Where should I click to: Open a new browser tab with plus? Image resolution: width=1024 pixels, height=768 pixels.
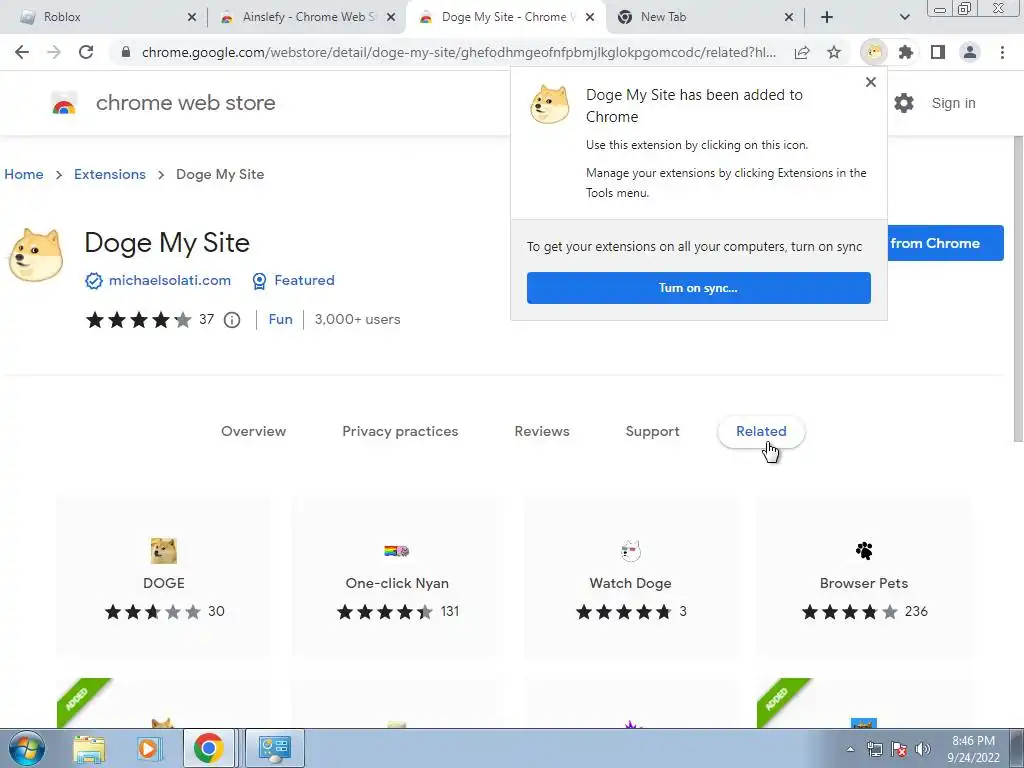[827, 17]
